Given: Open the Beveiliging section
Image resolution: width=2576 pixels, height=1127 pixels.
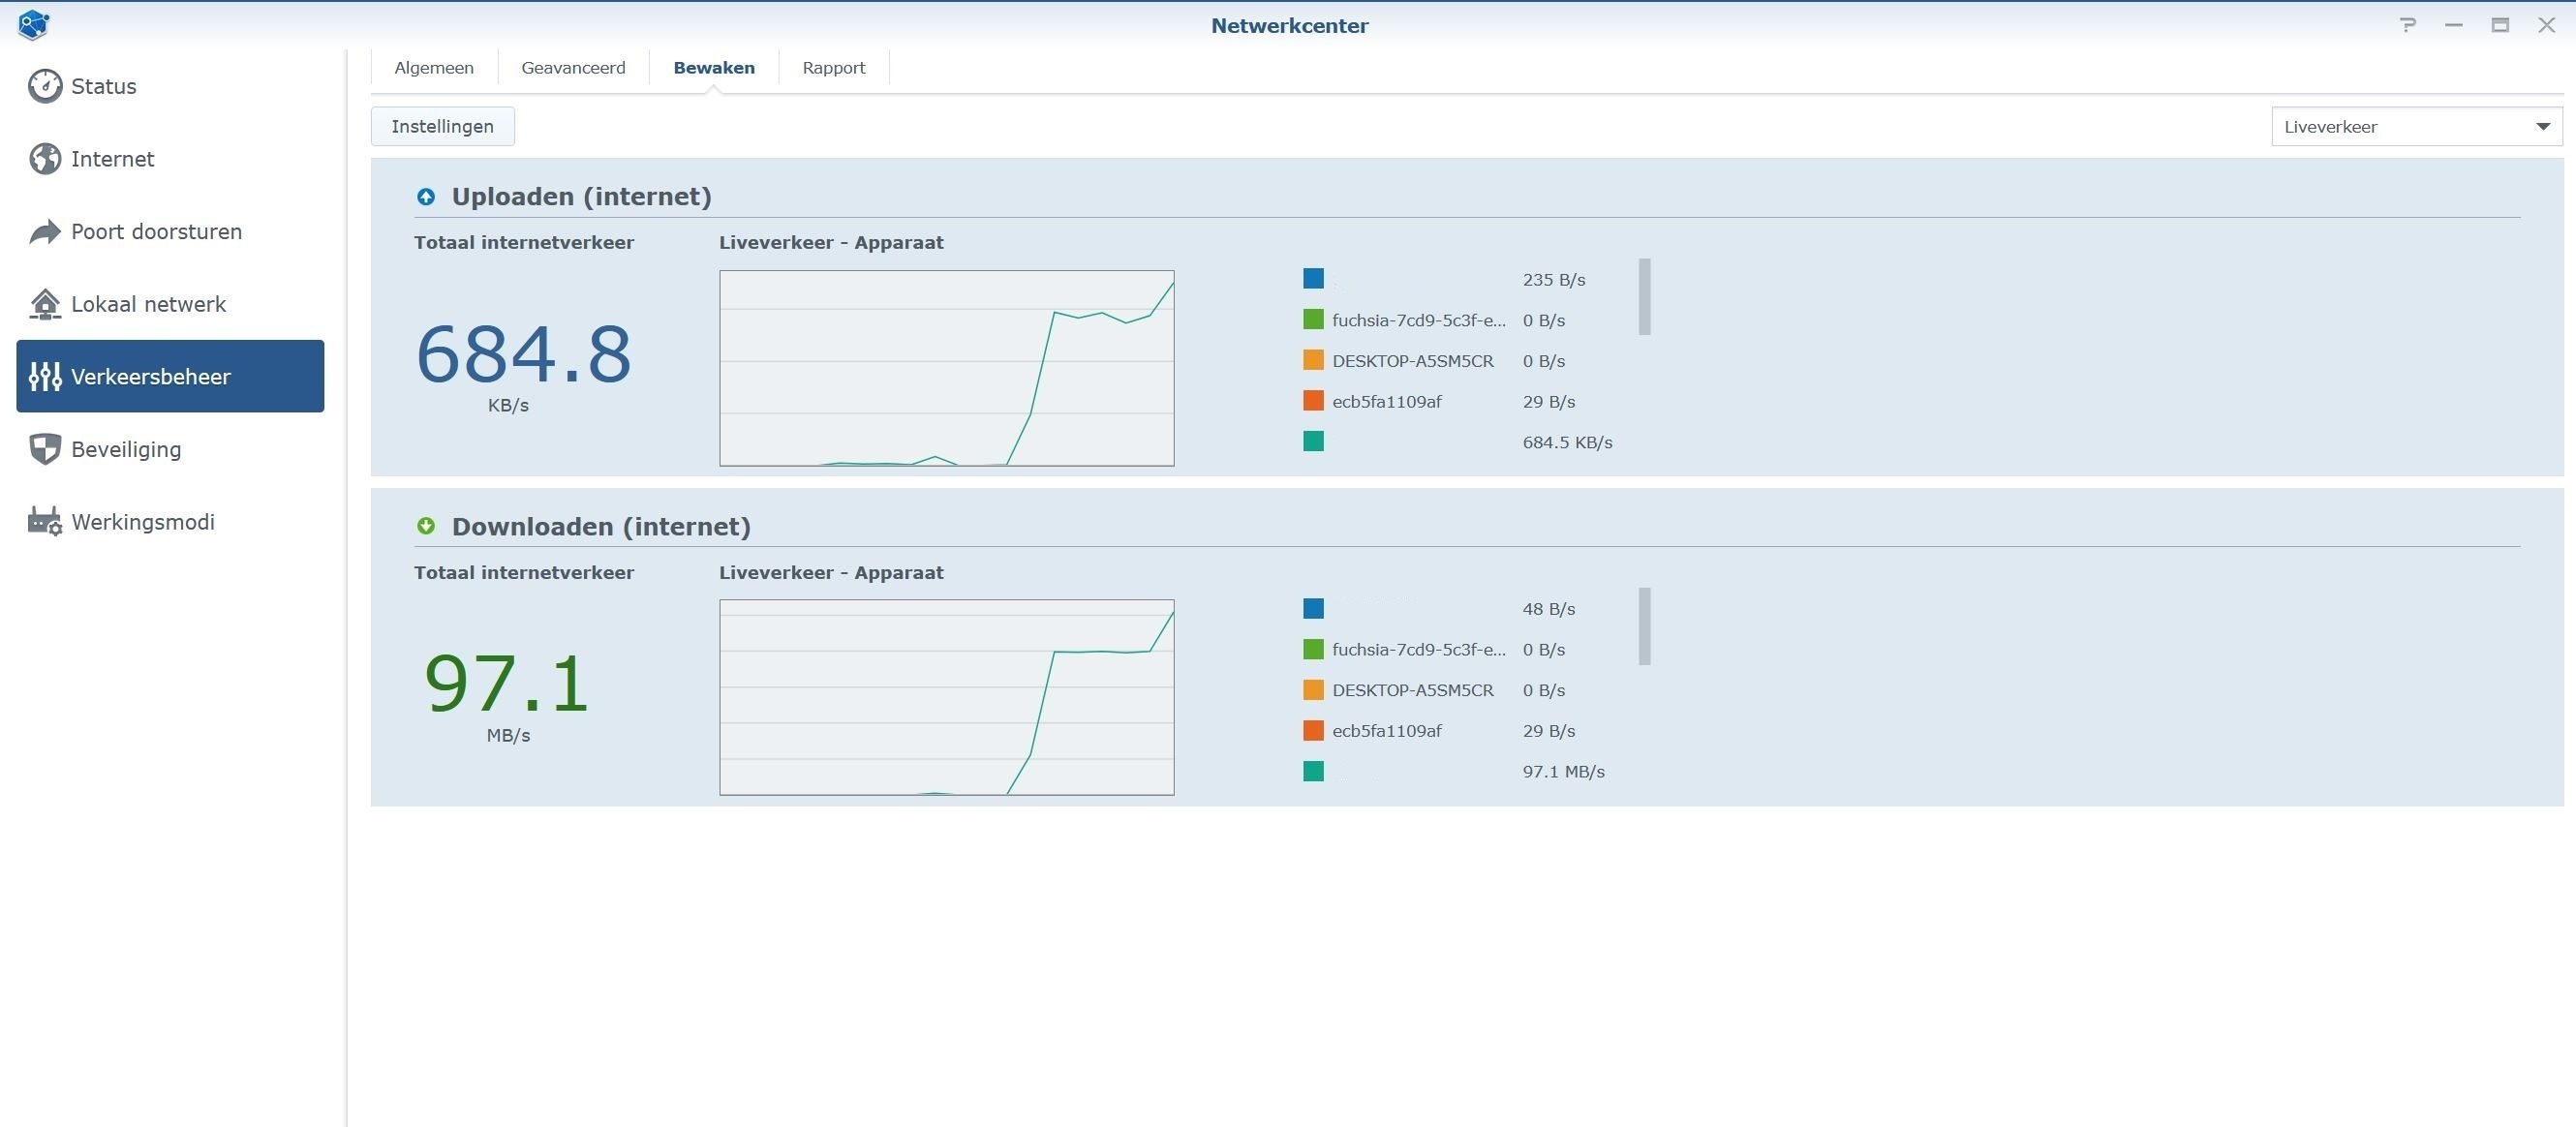Looking at the screenshot, I should click(170, 449).
